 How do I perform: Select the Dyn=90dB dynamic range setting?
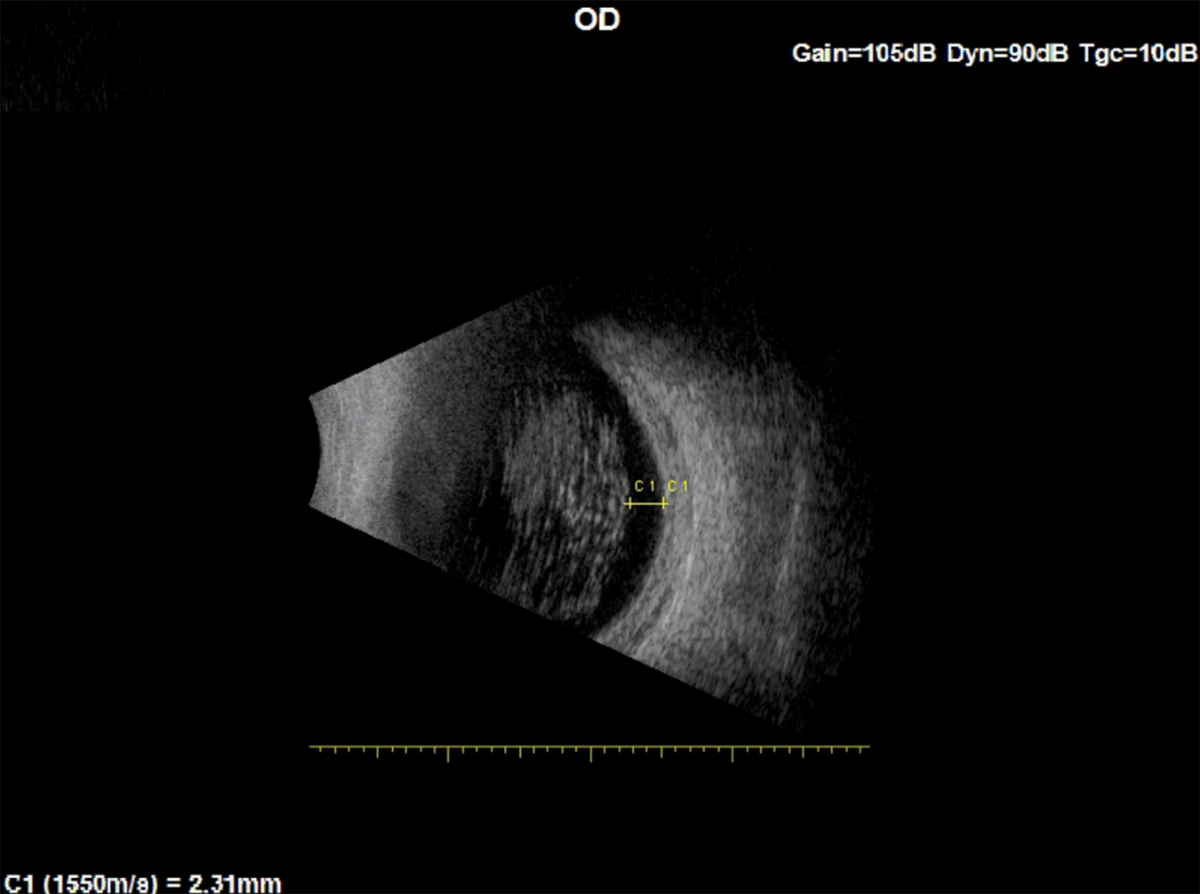(1007, 53)
